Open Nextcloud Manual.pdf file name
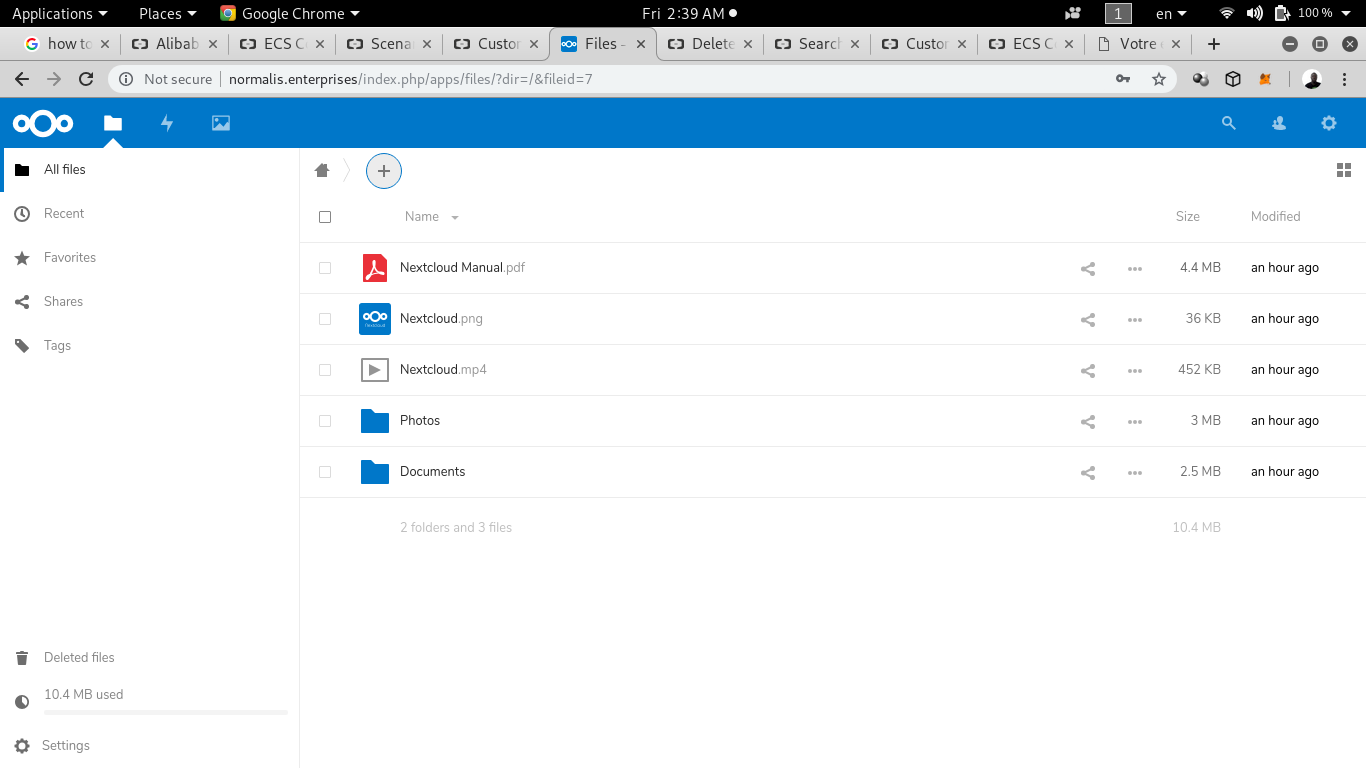 click(462, 268)
